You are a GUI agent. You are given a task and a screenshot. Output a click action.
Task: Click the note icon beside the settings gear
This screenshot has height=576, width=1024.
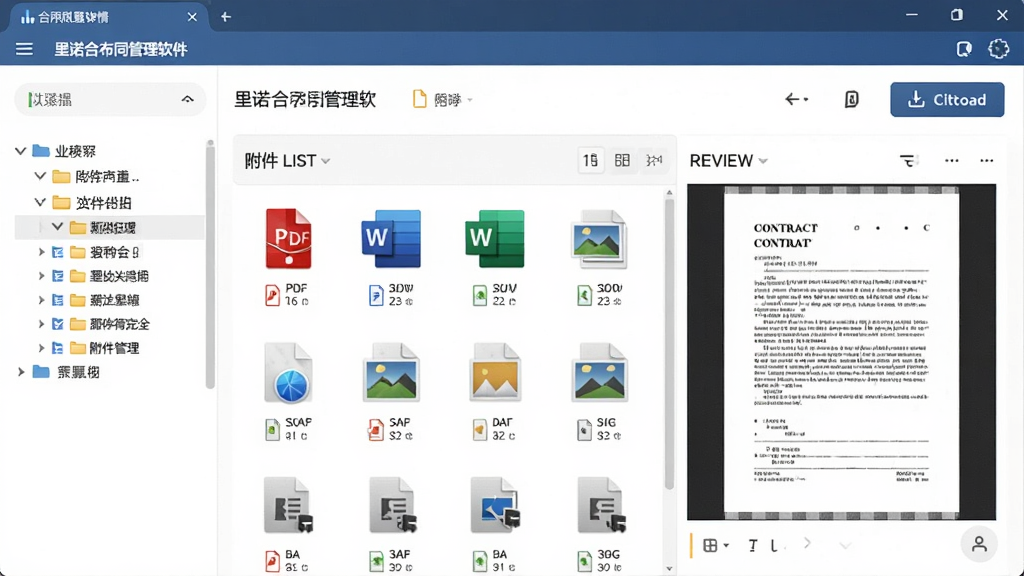coord(963,49)
